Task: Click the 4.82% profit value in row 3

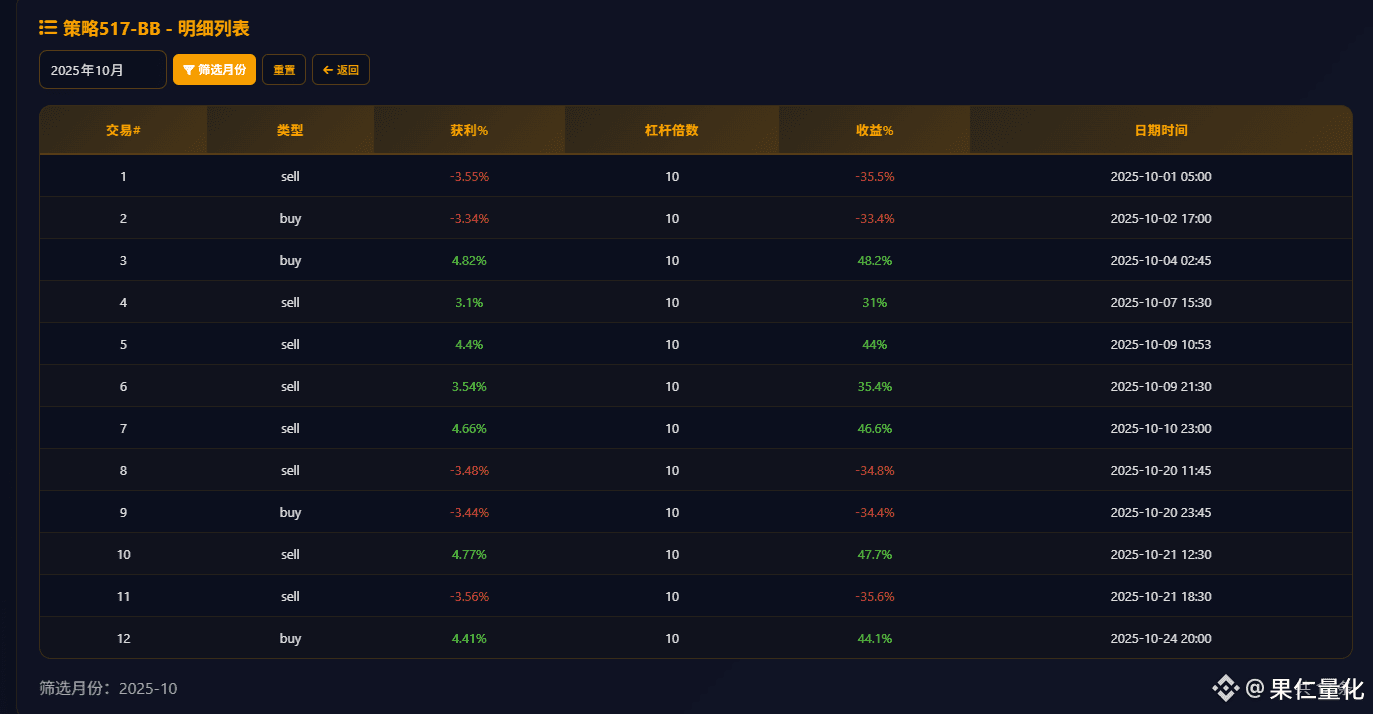Action: click(469, 261)
